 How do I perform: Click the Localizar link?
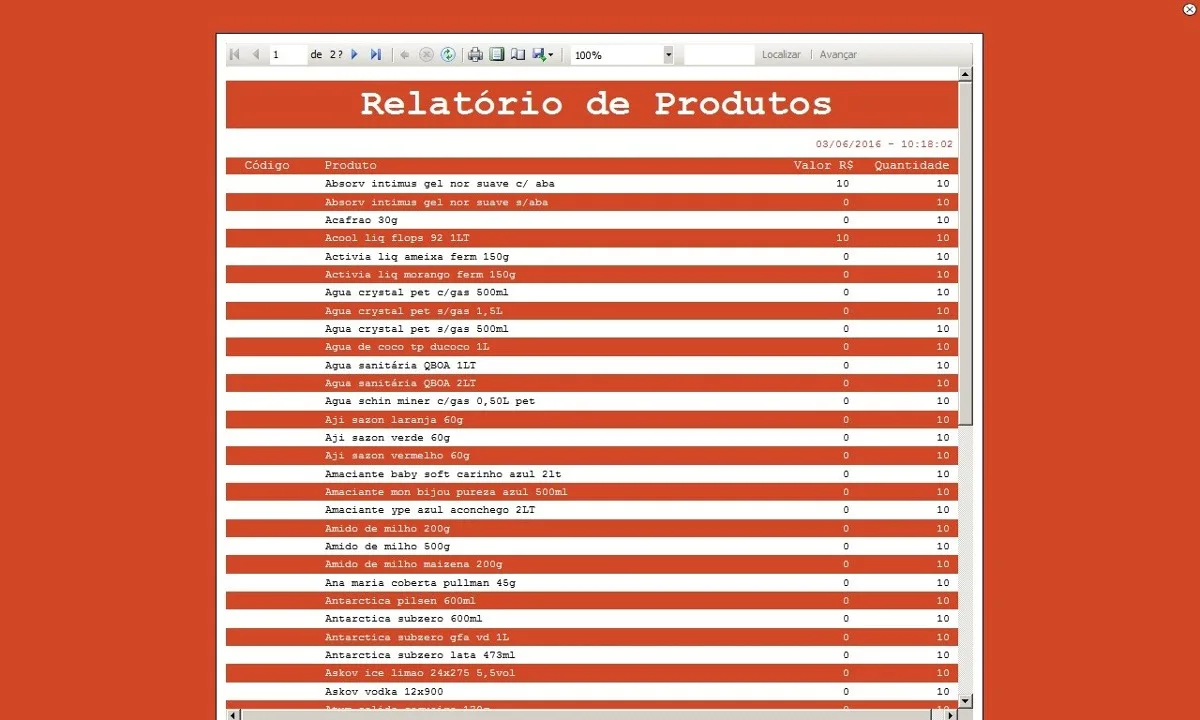(x=781, y=55)
